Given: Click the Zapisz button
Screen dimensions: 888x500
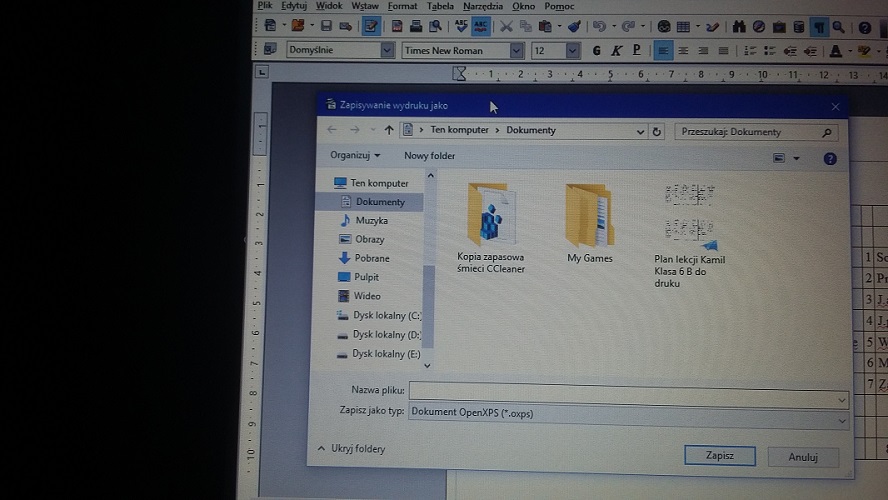Looking at the screenshot, I should click(x=719, y=456).
